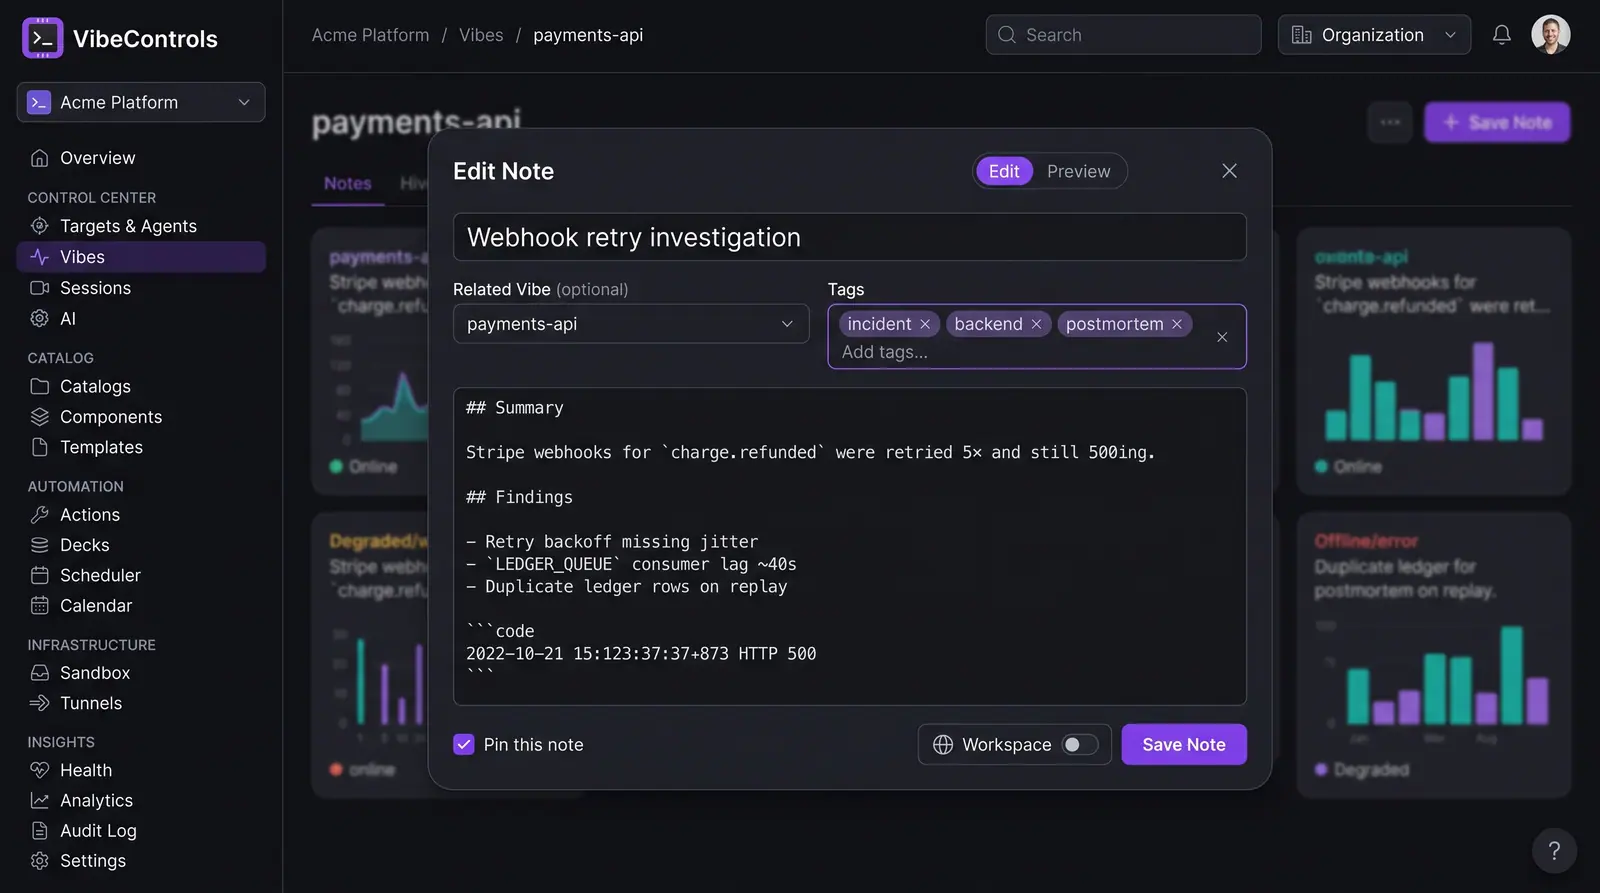Open the three-dot more options button
This screenshot has width=1600, height=893.
[x=1390, y=122]
